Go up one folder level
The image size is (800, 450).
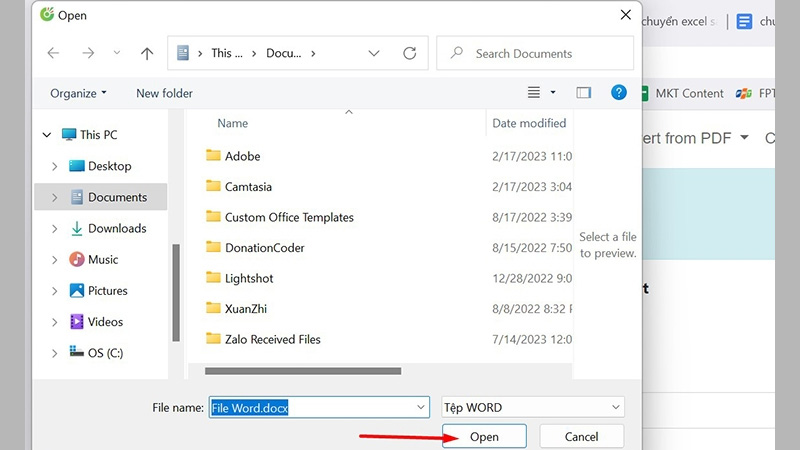click(x=147, y=54)
